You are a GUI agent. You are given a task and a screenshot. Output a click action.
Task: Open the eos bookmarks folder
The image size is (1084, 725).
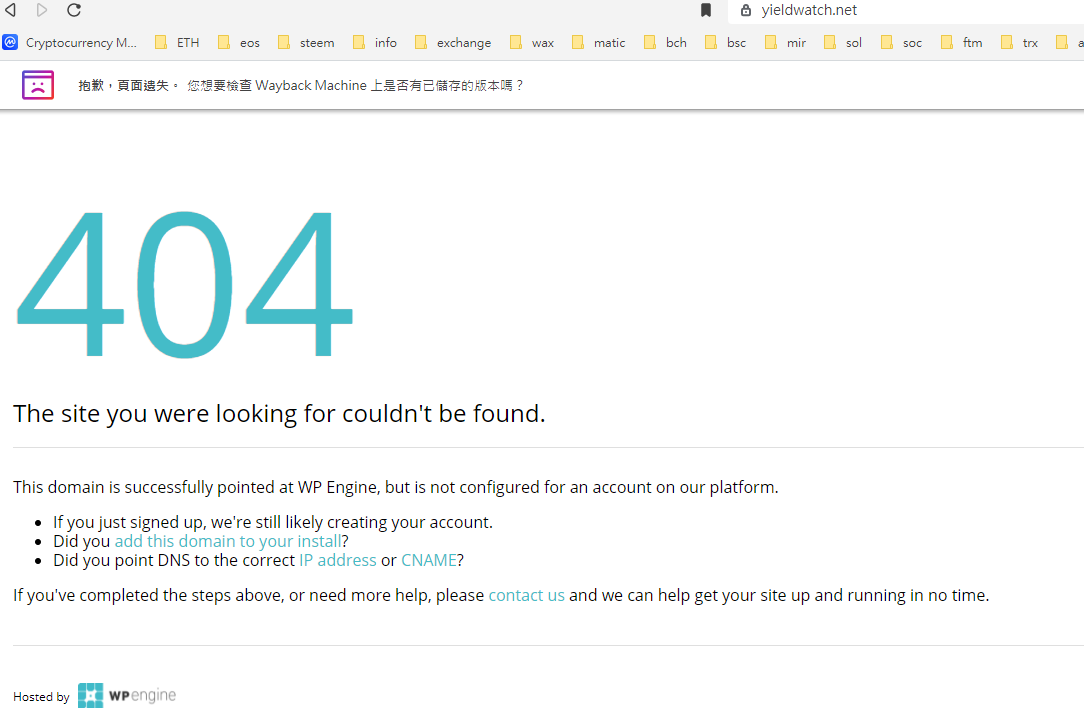pos(239,43)
